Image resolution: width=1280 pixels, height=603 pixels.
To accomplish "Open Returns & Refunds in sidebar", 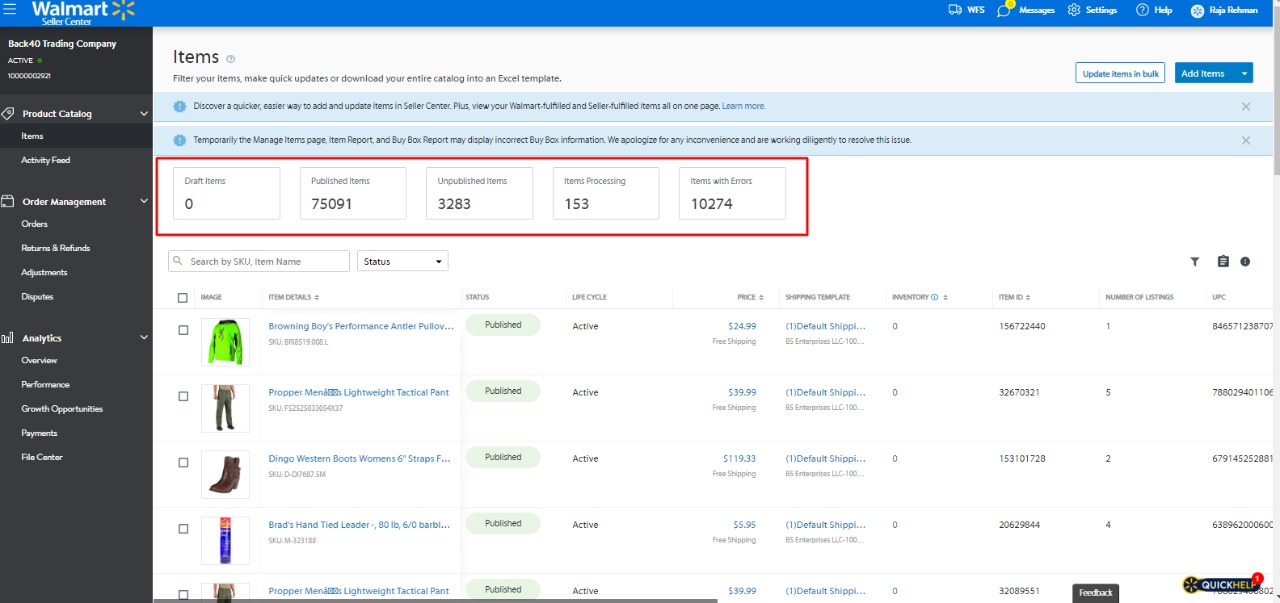I will (x=56, y=248).
